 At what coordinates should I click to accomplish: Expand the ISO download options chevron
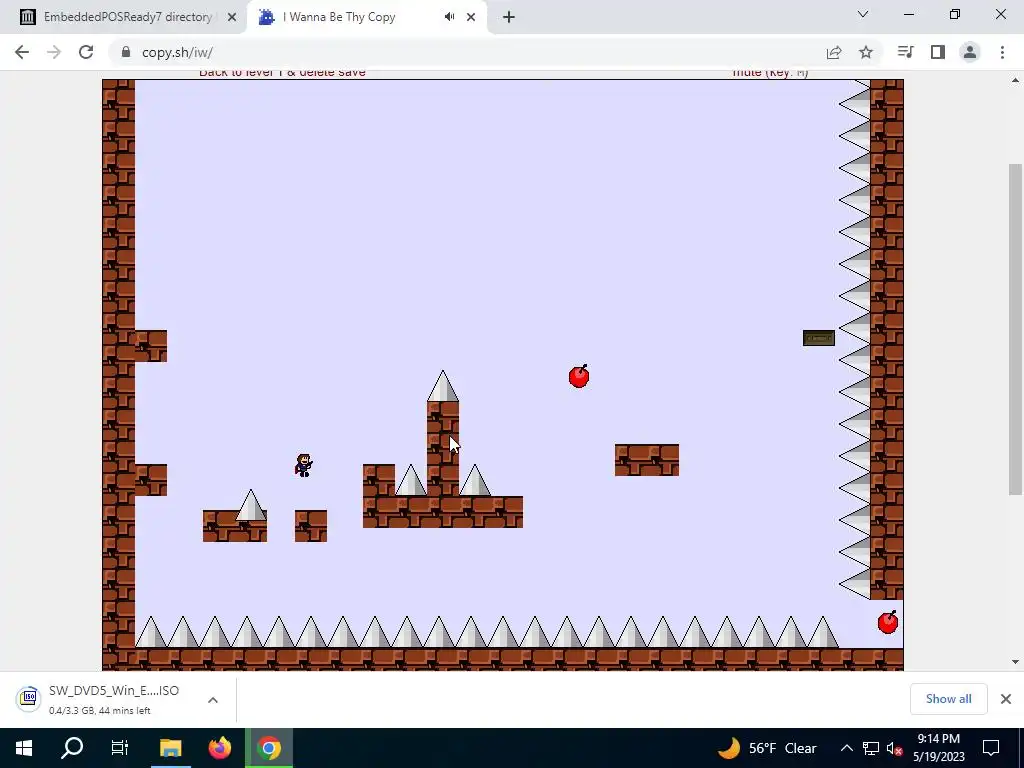click(213, 700)
